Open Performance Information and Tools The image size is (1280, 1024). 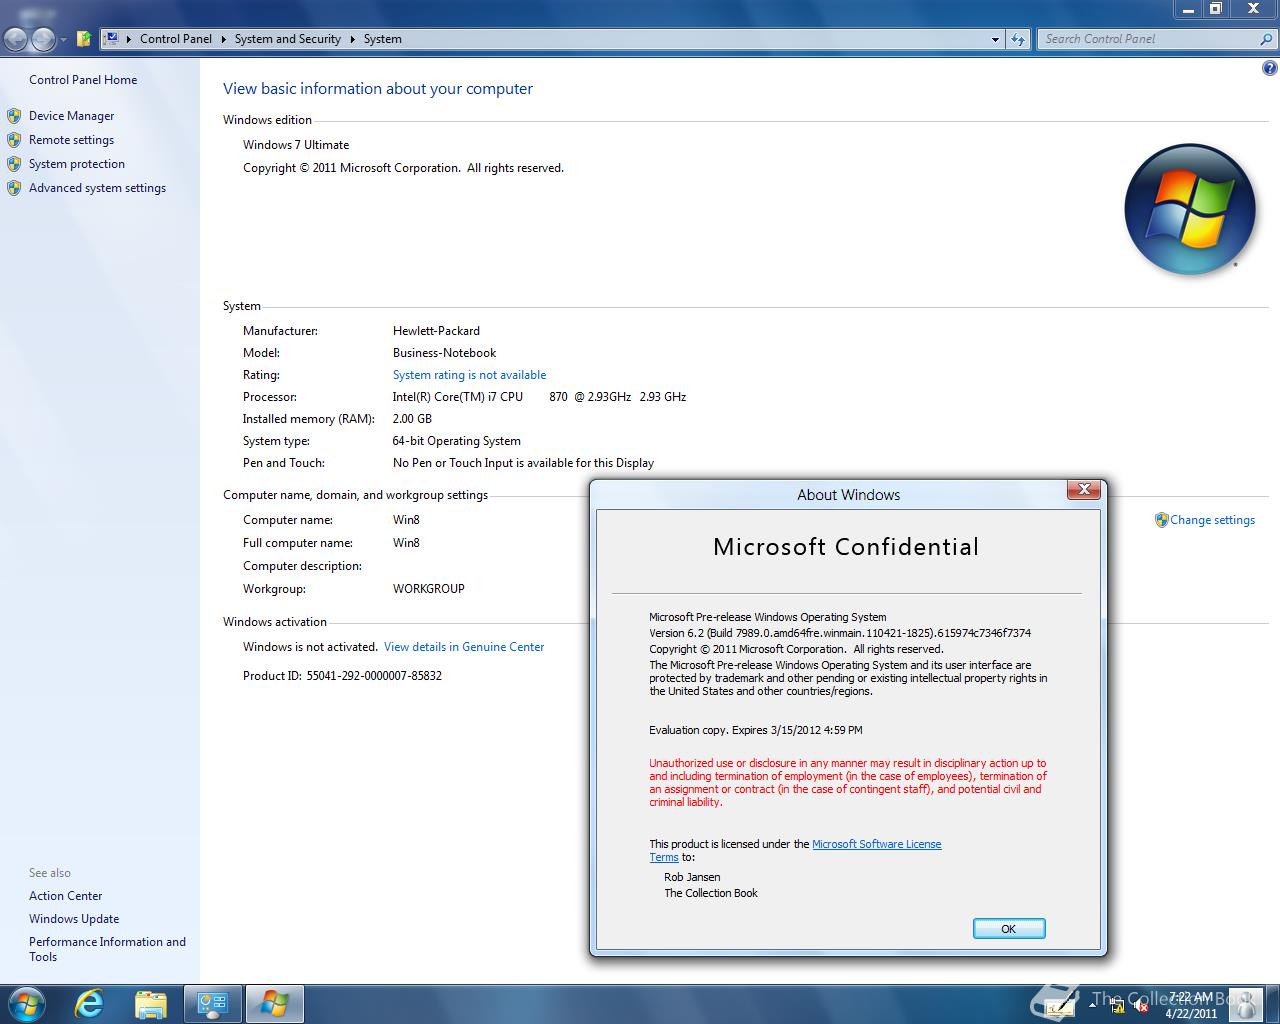coord(107,949)
